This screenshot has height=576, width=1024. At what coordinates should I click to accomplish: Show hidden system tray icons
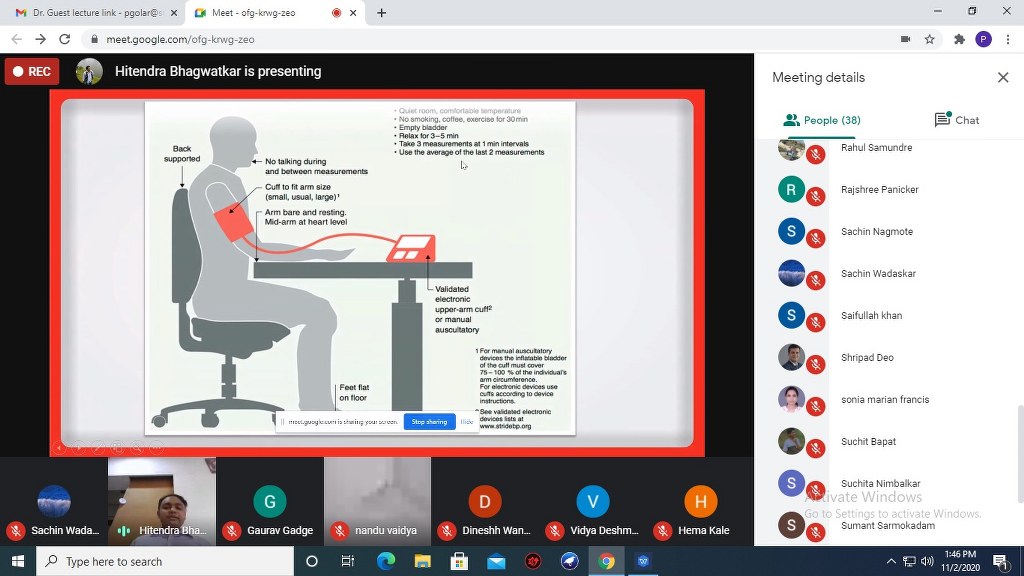(x=891, y=561)
